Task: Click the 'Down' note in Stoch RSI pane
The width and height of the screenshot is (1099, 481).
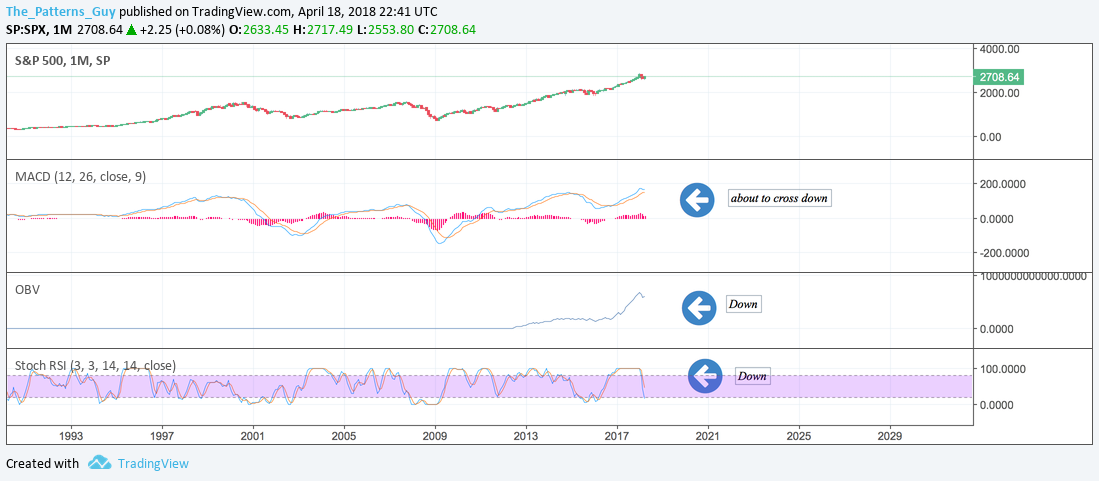Action: click(751, 377)
